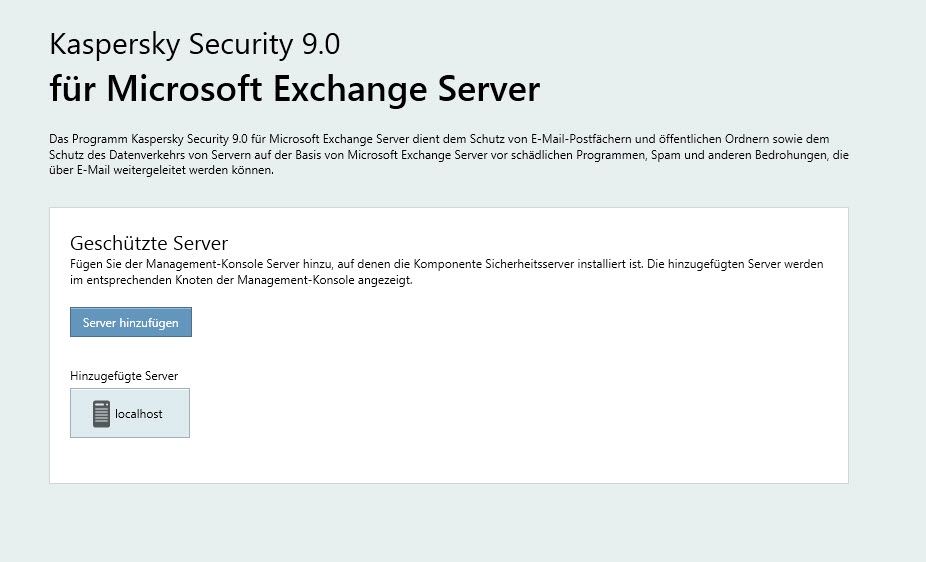Click the 'Hinzugefügte Server' label
Image resolution: width=926 pixels, height=562 pixels.
pyautogui.click(x=124, y=376)
